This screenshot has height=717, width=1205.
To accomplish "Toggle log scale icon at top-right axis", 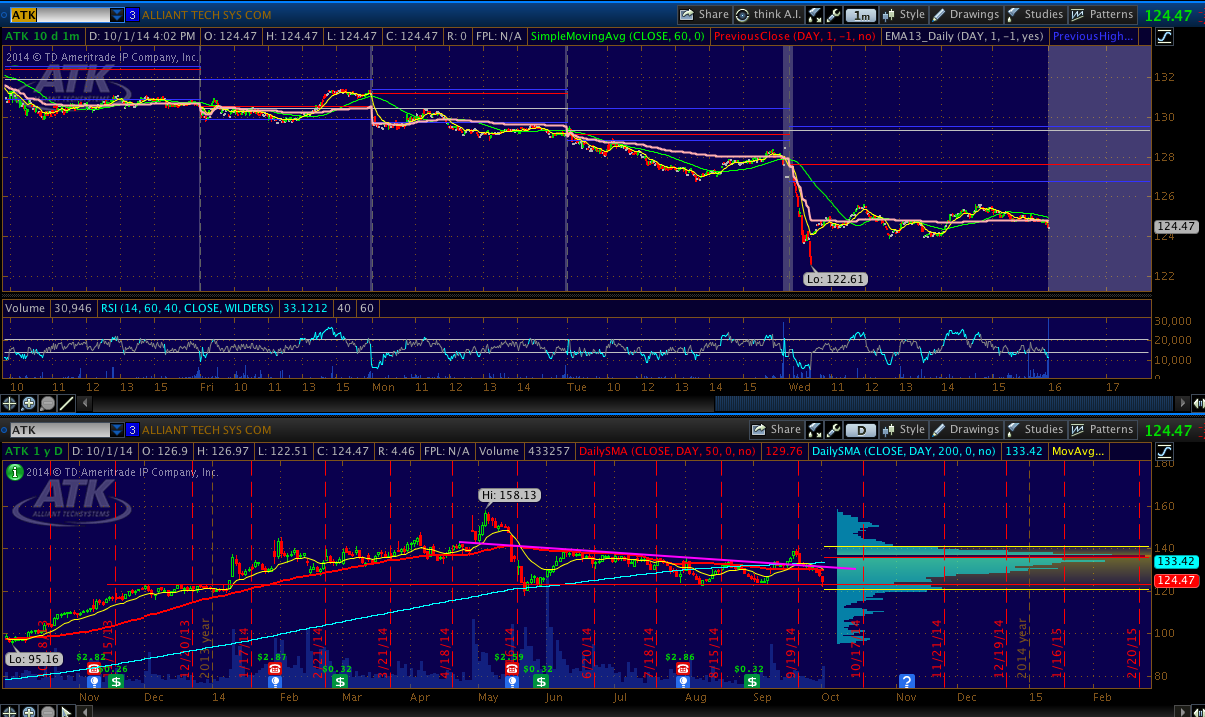I will [1164, 37].
